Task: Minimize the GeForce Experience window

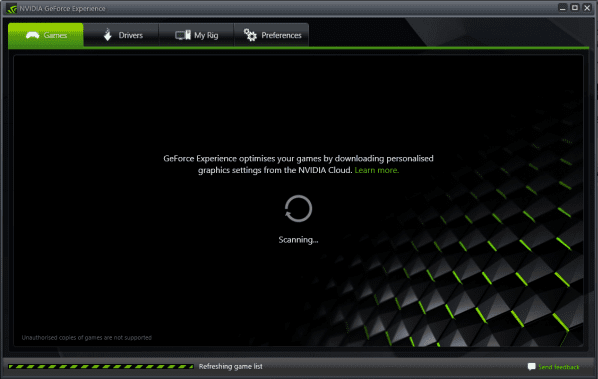Action: click(x=563, y=8)
